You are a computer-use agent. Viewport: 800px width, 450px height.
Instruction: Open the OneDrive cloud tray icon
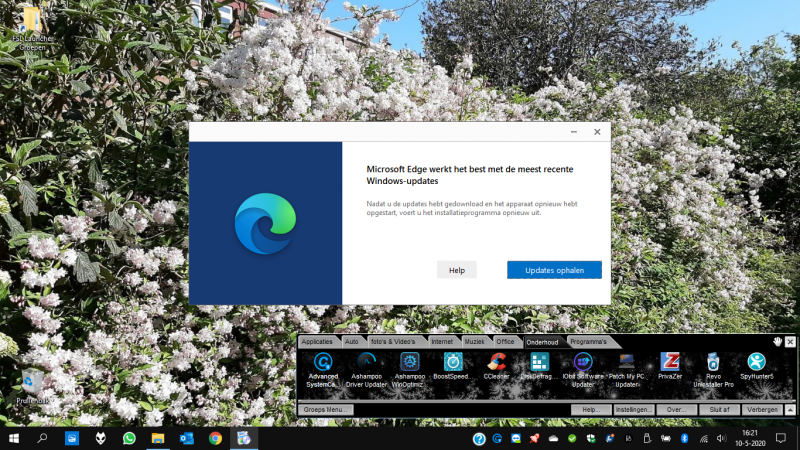(x=553, y=438)
